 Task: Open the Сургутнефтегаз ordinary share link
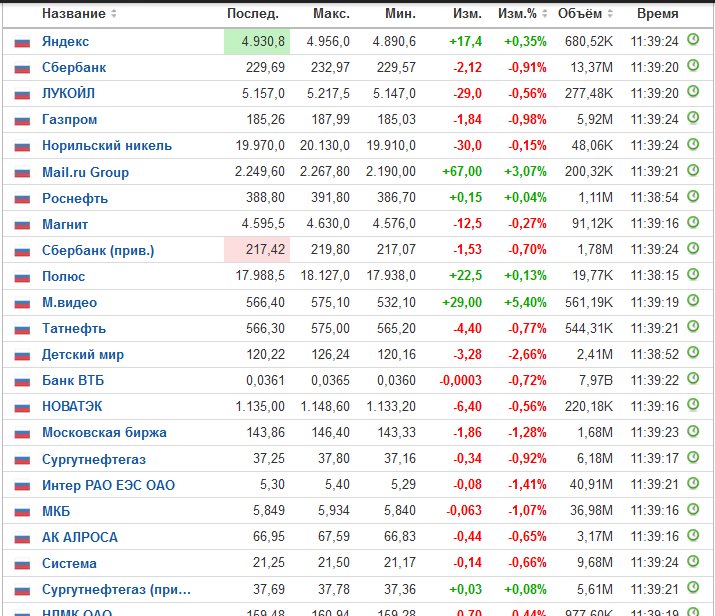point(94,459)
